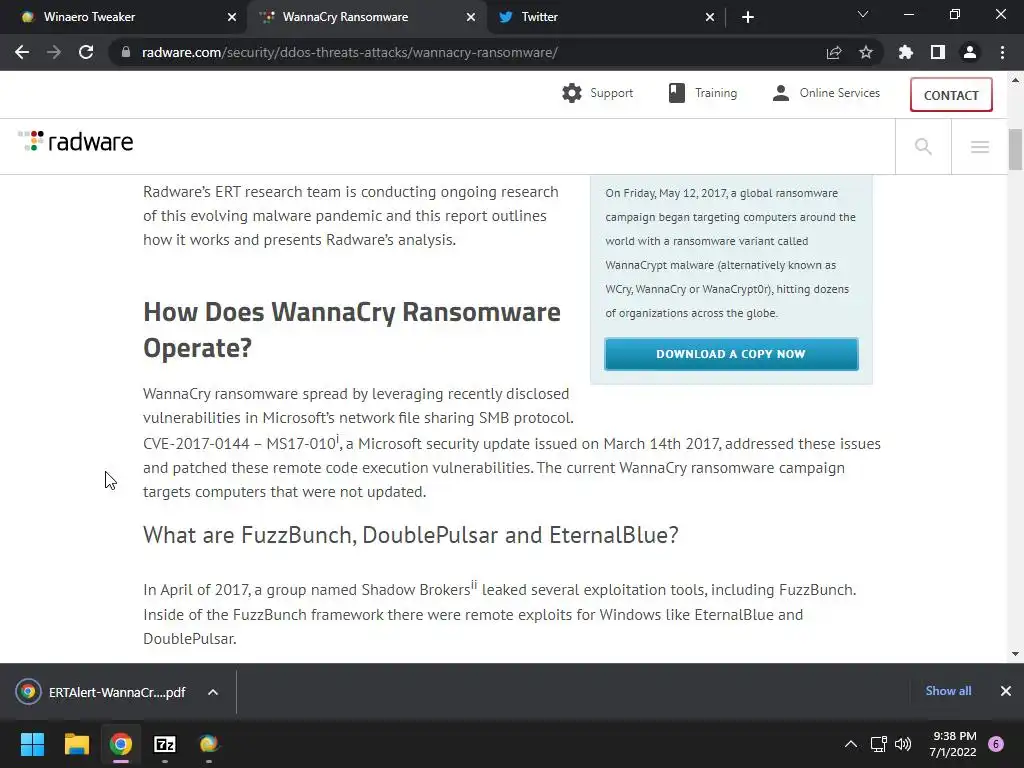This screenshot has height=768, width=1024.
Task: Click the address bar URL
Action: pos(349,52)
